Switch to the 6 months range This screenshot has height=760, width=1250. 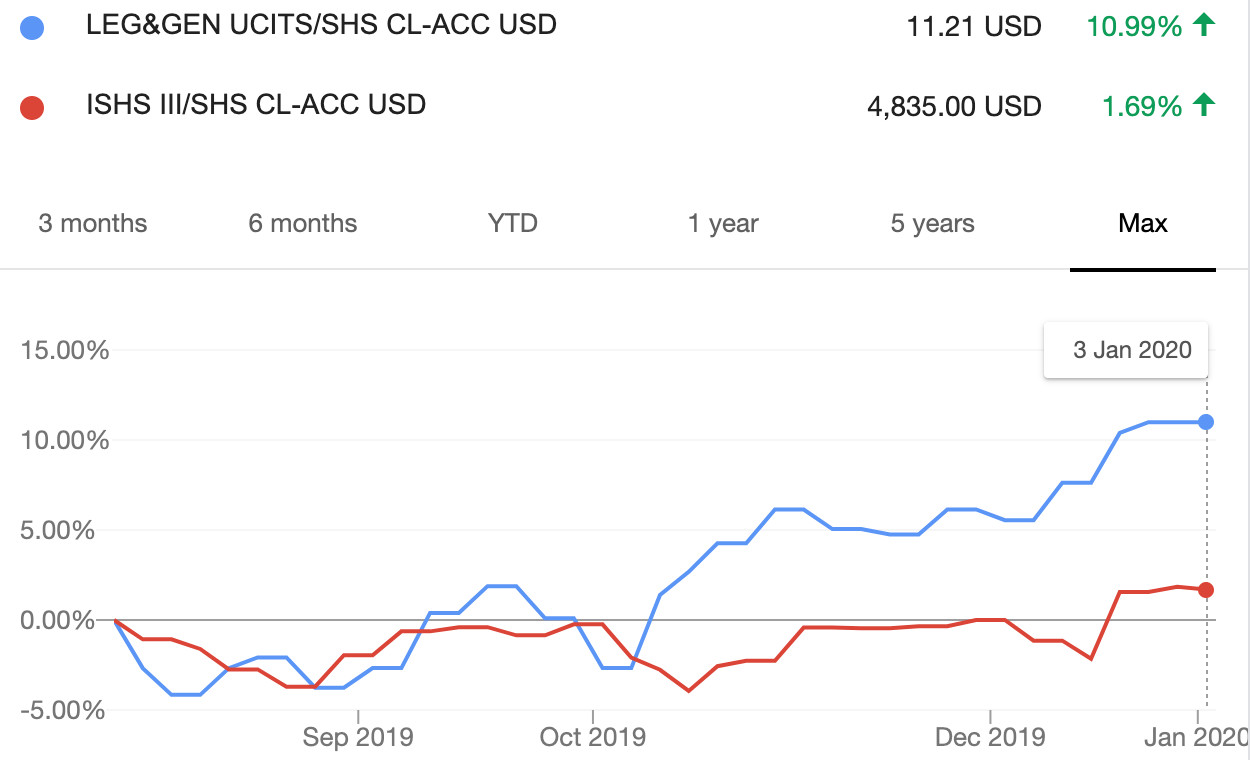tap(302, 224)
